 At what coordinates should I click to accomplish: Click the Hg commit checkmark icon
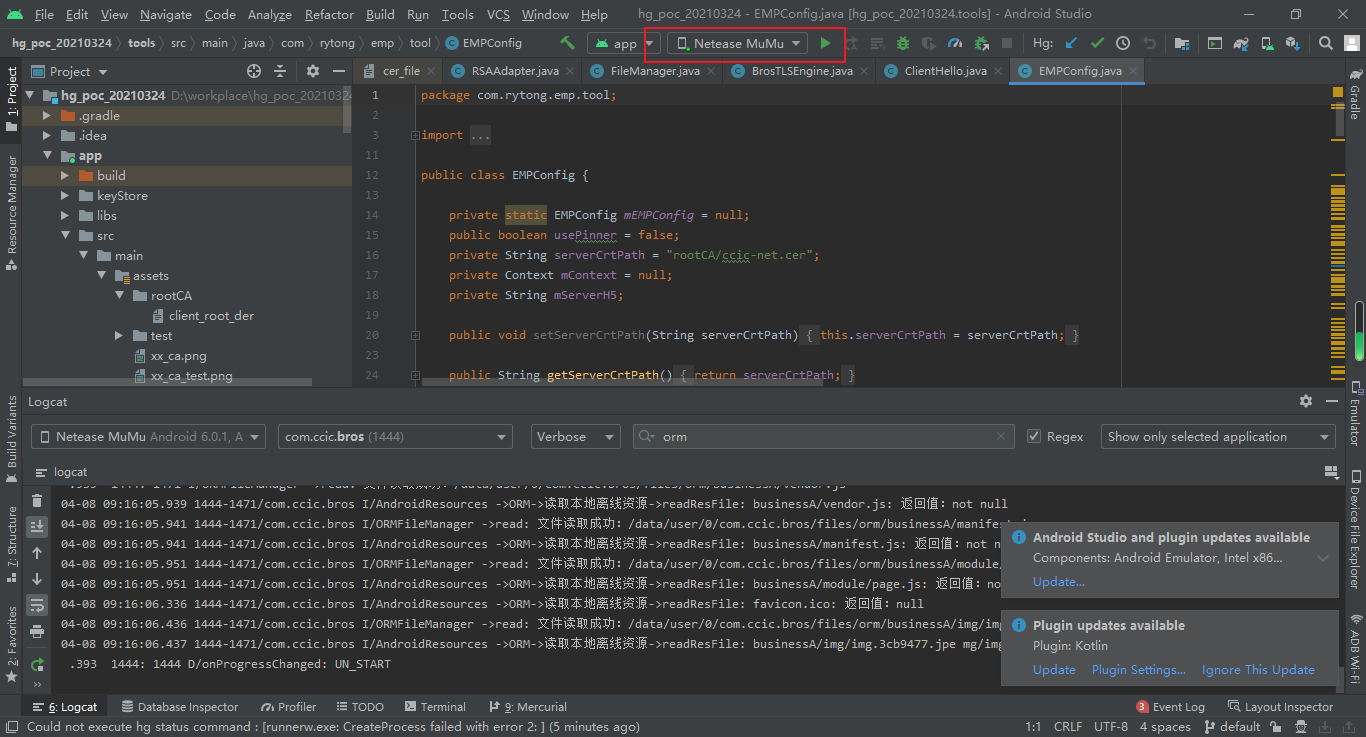pyautogui.click(x=1097, y=43)
